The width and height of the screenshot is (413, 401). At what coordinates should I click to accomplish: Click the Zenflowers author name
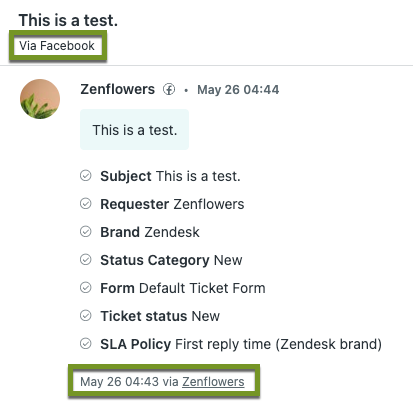(x=118, y=89)
